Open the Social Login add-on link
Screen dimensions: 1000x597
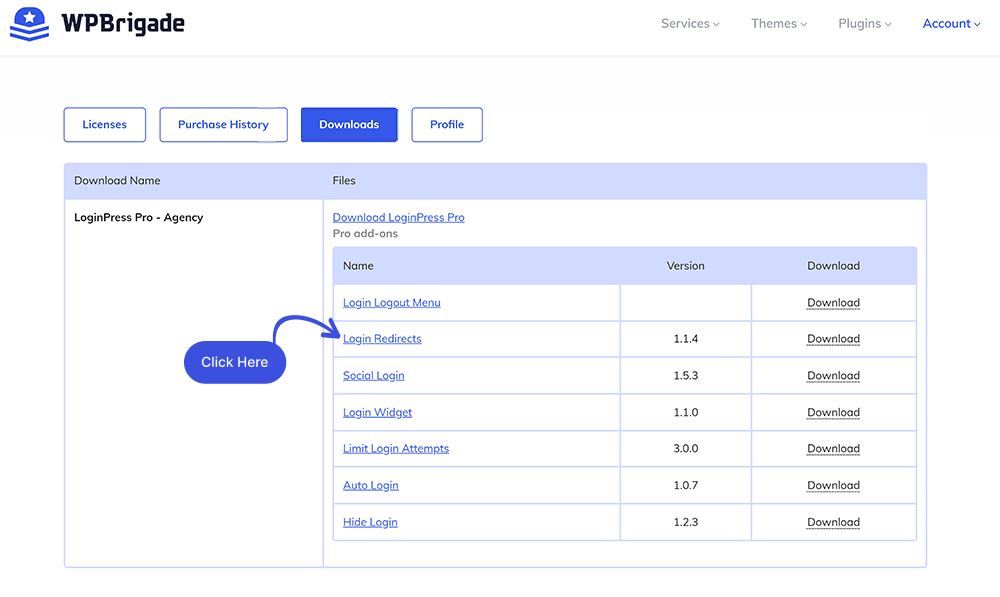tap(374, 376)
